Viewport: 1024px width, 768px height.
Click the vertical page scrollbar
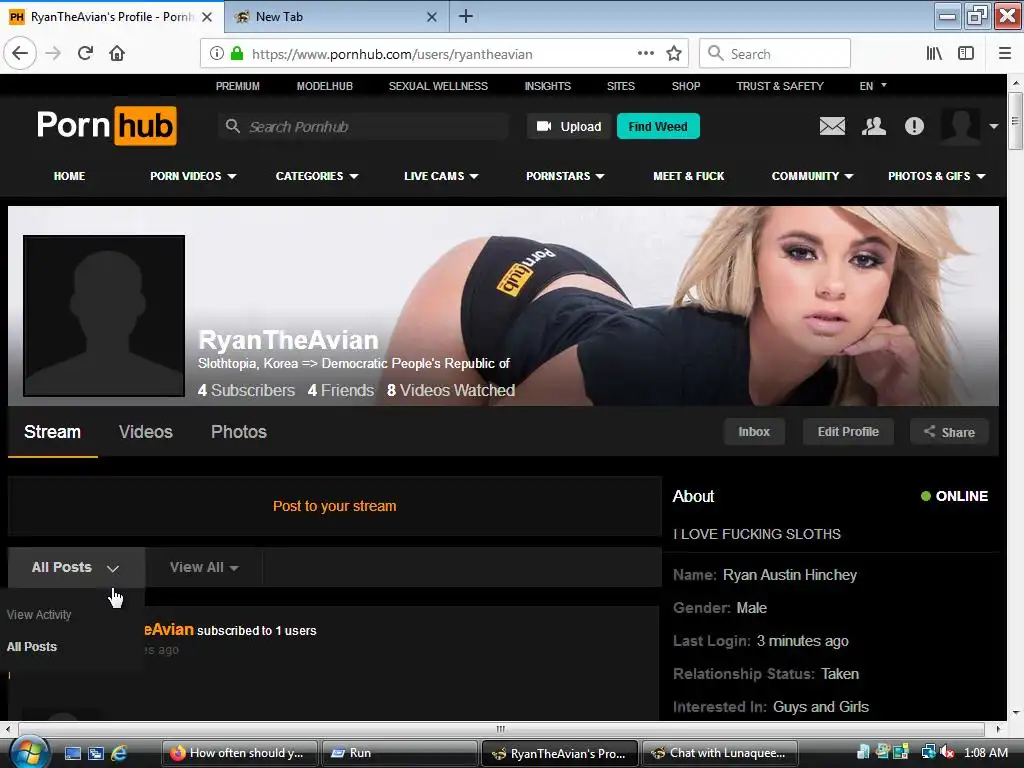tap(1015, 121)
